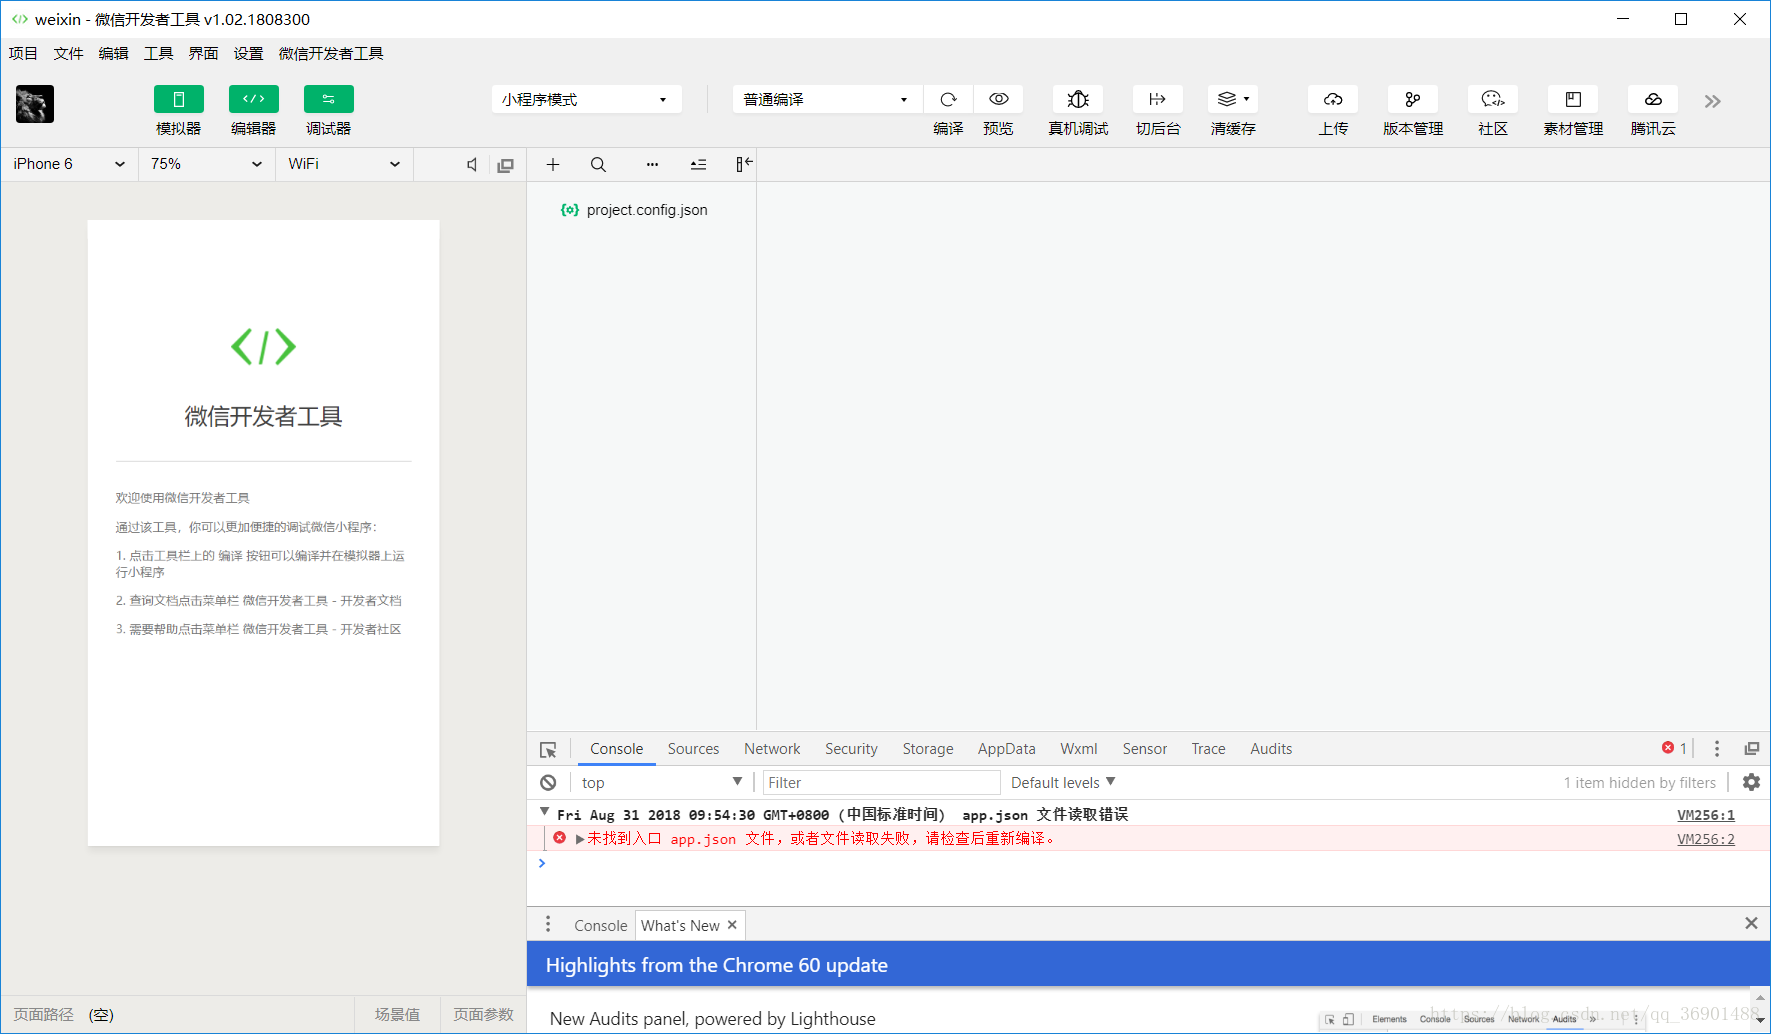
Task: Undock the devtools panel
Action: tap(1752, 748)
